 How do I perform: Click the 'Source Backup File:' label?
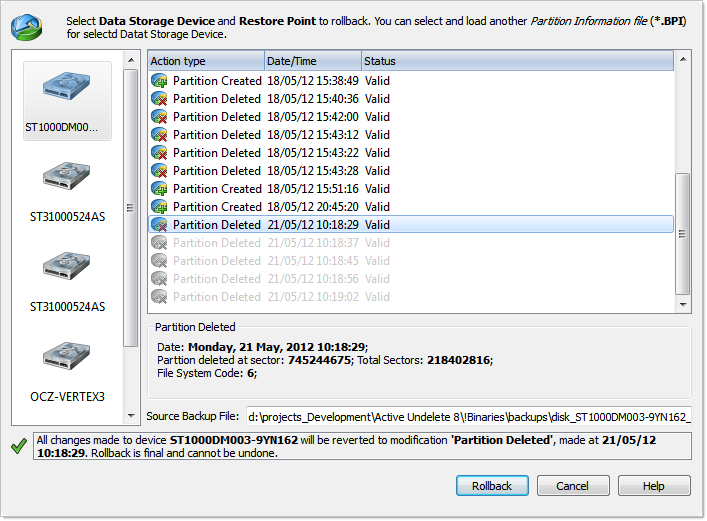193,416
